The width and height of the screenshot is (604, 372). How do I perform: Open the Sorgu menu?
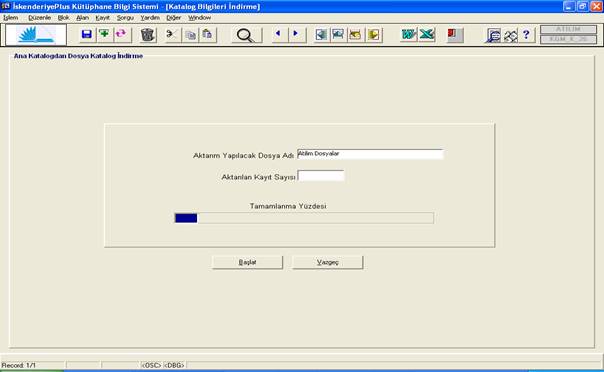pos(125,18)
